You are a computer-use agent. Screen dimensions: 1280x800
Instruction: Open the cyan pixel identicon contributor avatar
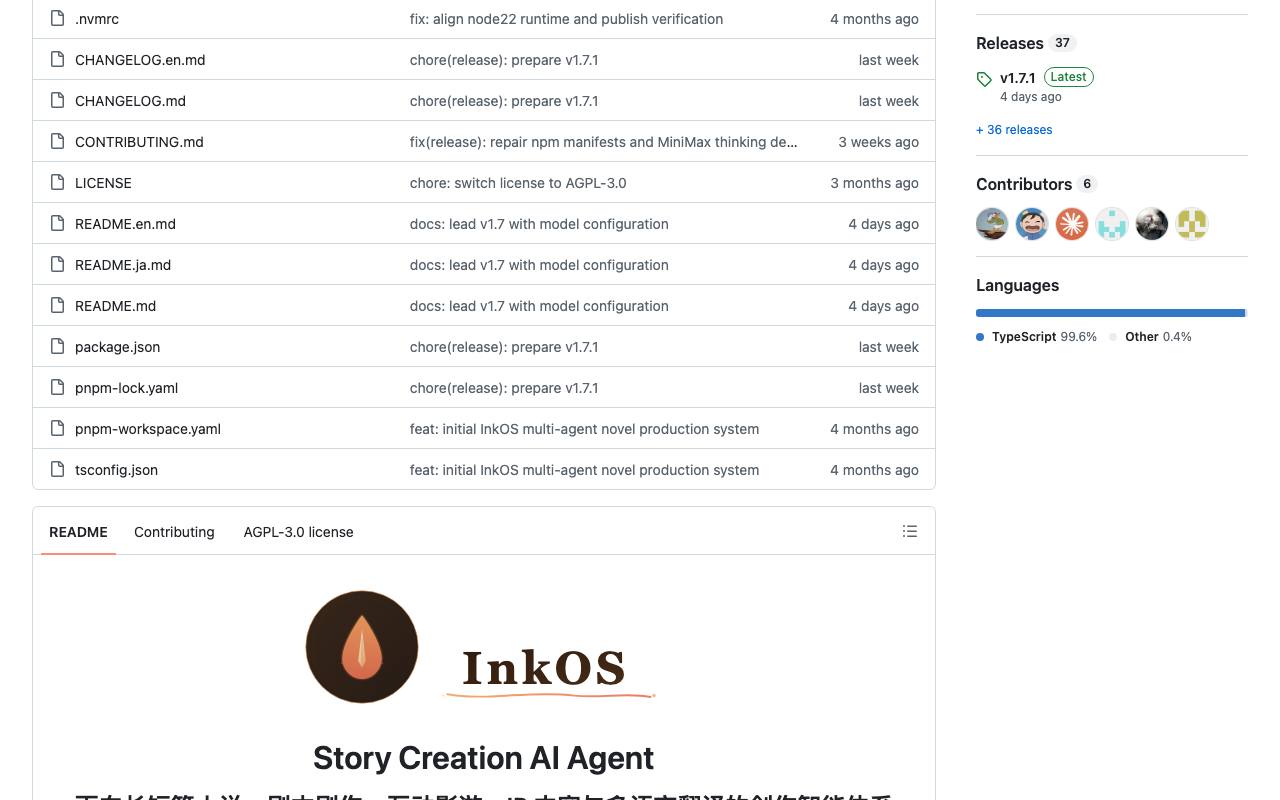pyautogui.click(x=1112, y=224)
